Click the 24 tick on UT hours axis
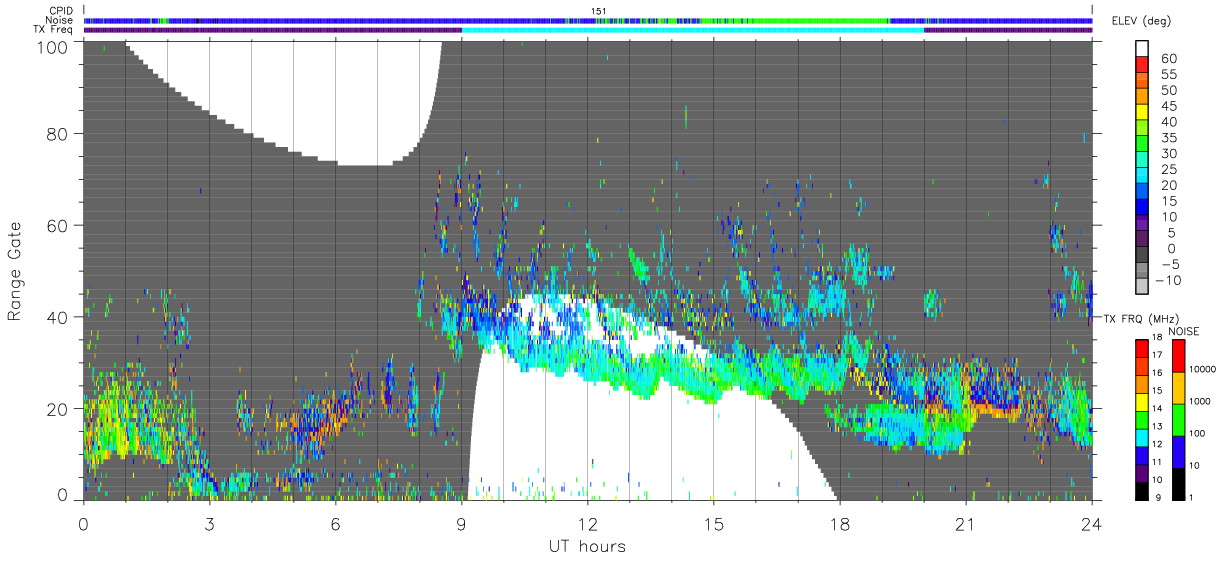 1091,523
